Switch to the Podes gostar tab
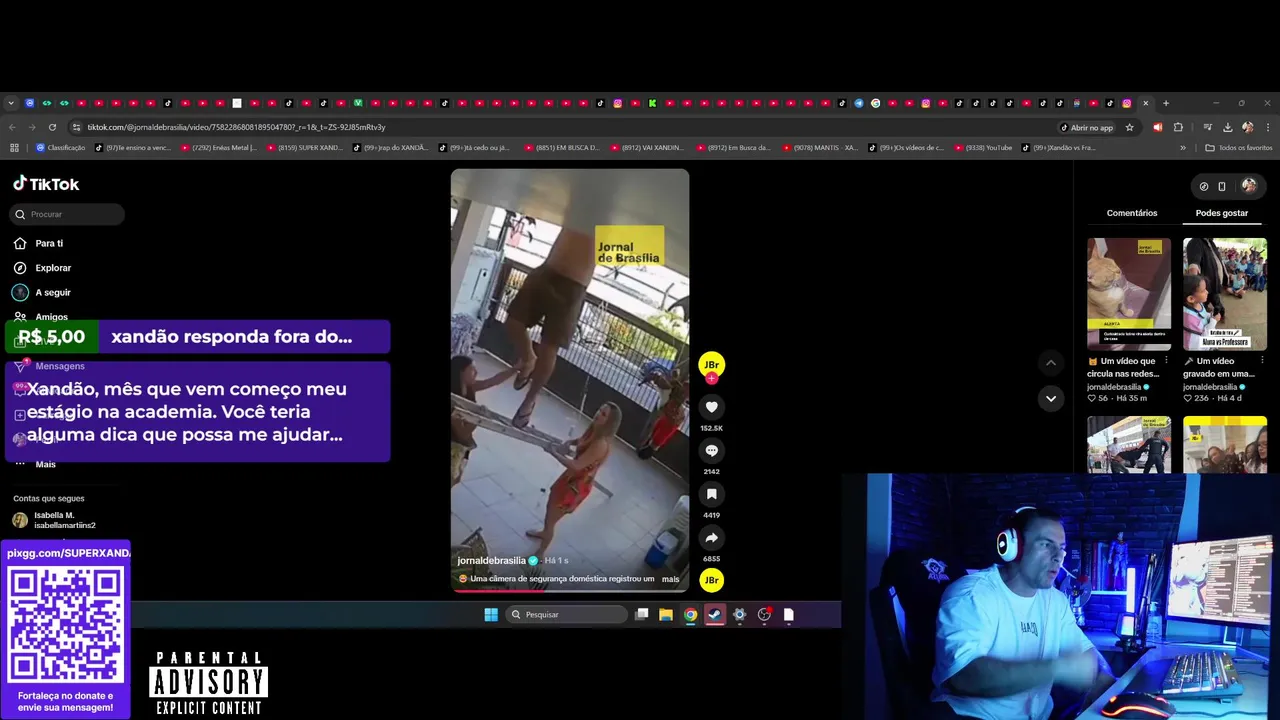1280x720 pixels. click(x=1222, y=213)
